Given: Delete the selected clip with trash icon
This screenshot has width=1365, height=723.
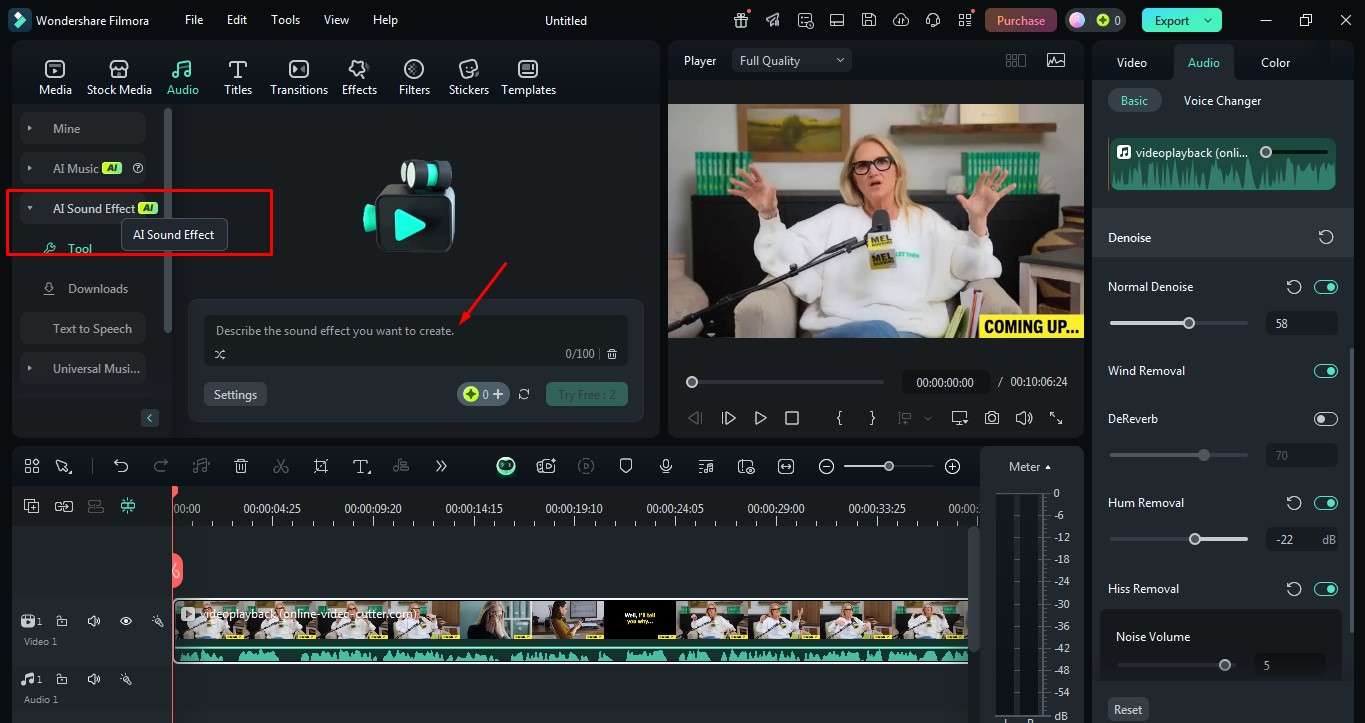Looking at the screenshot, I should (x=241, y=466).
